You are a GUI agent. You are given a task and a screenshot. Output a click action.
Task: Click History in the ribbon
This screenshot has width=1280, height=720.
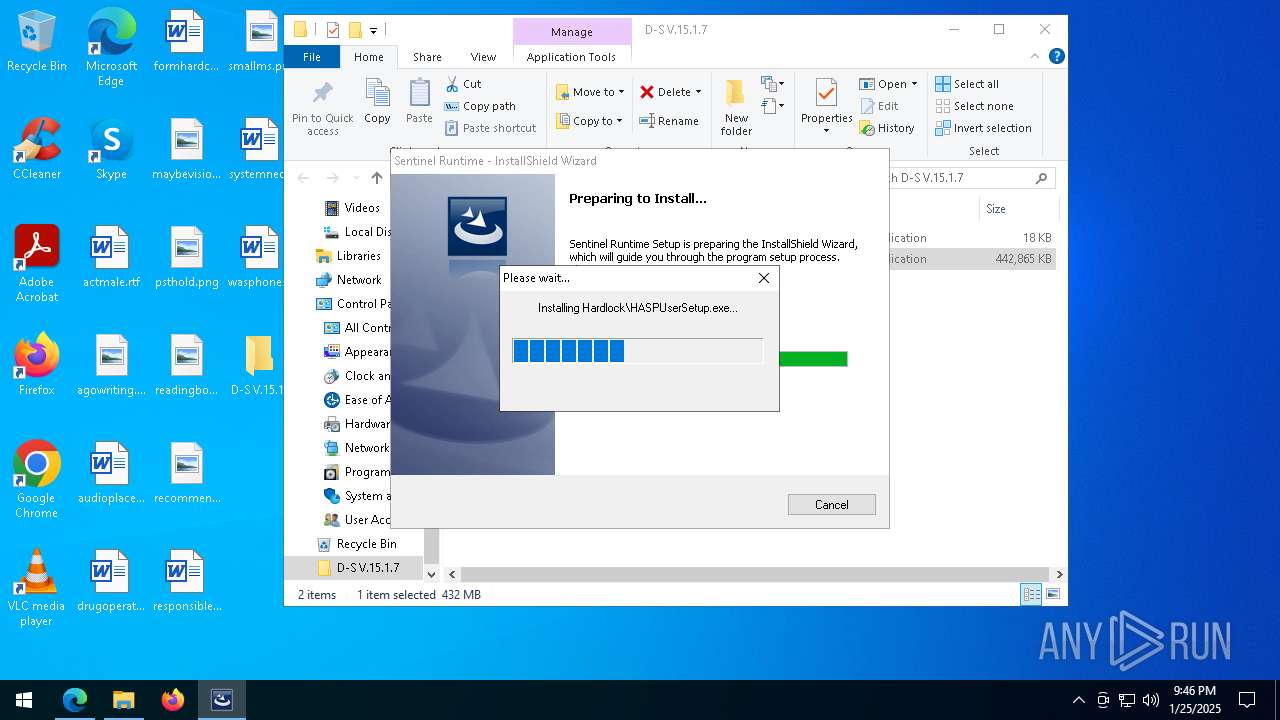click(x=887, y=128)
